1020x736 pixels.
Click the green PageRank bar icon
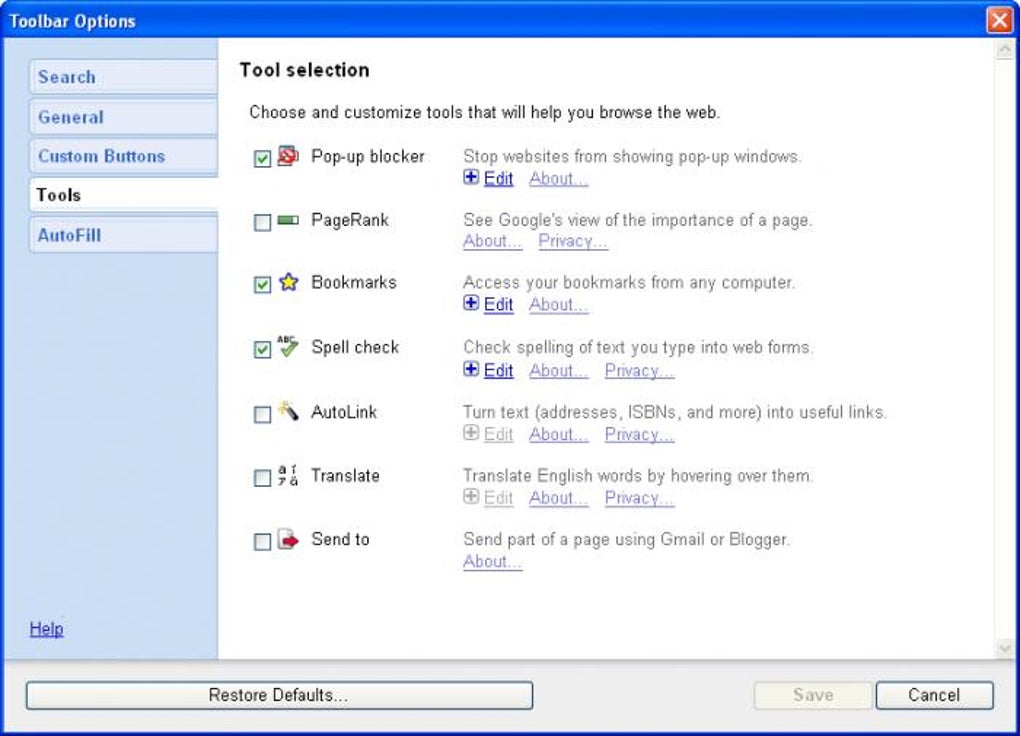(x=288, y=220)
